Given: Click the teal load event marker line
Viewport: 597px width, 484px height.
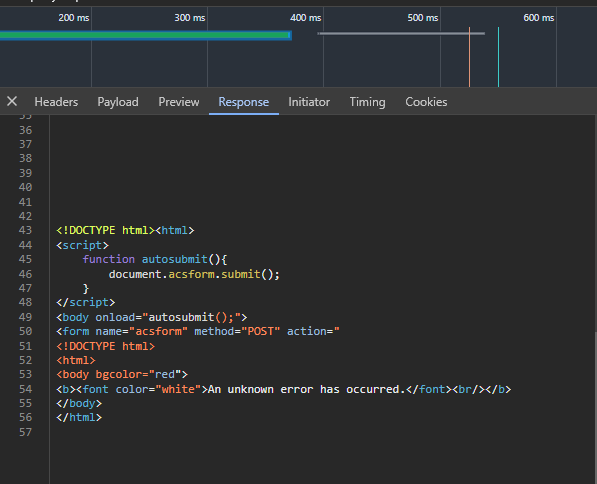Looking at the screenshot, I should click(498, 57).
